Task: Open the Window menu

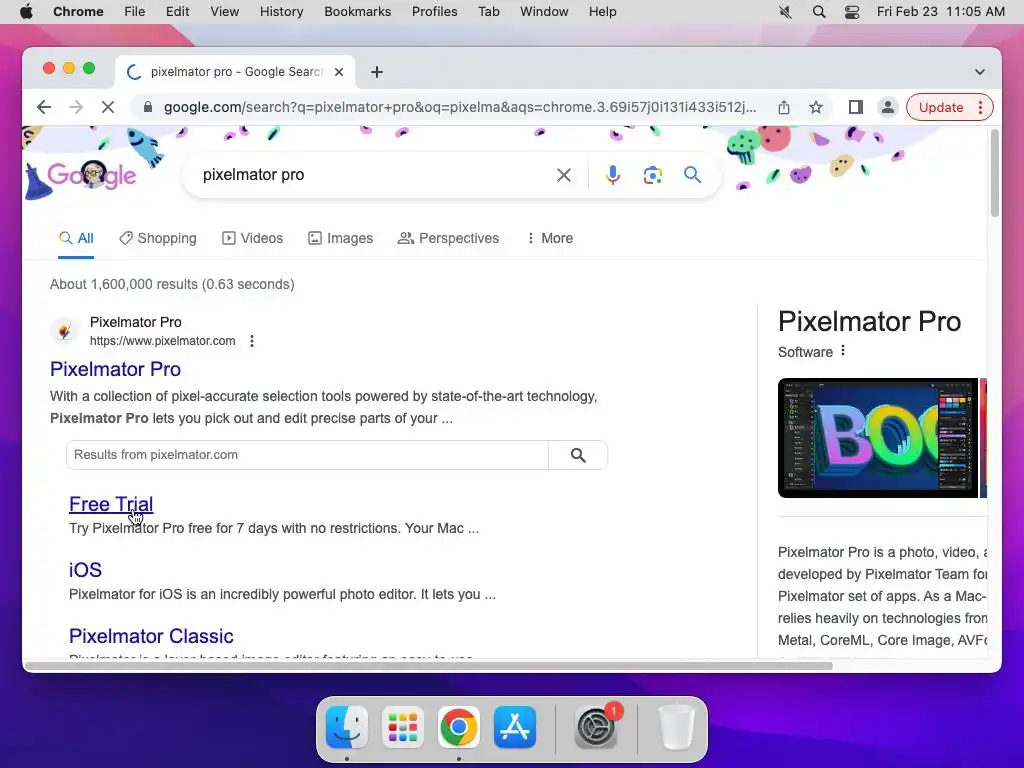Action: coord(544,12)
